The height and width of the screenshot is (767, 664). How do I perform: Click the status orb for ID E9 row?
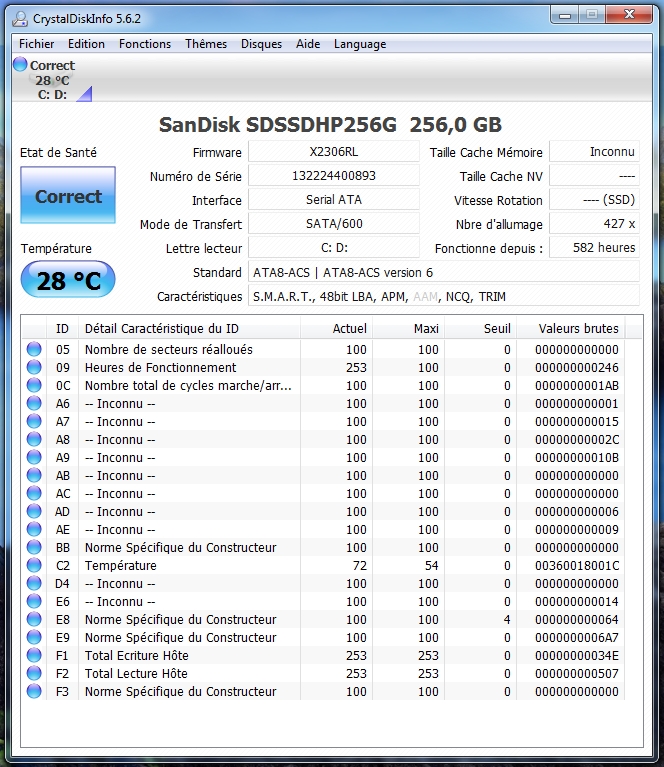pos(34,637)
